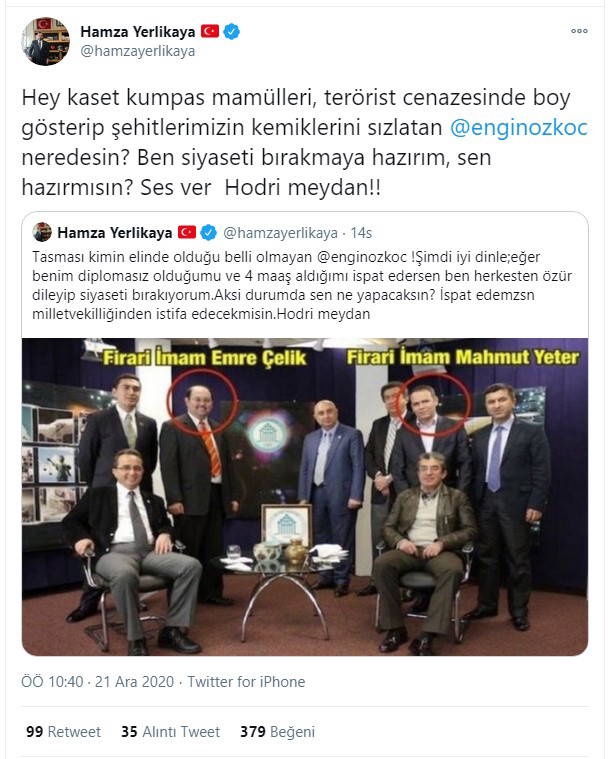Screen dimensions: 609x759
Task: Open the attached group photo
Action: pos(305,497)
